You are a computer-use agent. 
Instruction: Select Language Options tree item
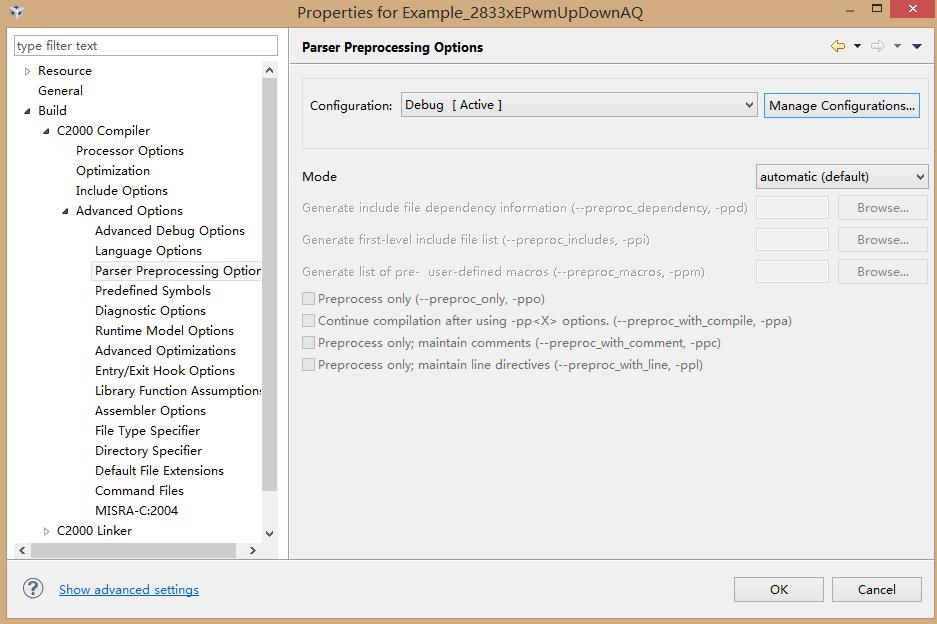[148, 251]
